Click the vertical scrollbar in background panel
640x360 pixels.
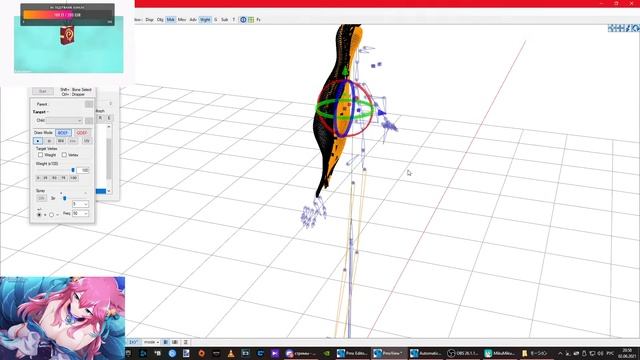click(109, 159)
